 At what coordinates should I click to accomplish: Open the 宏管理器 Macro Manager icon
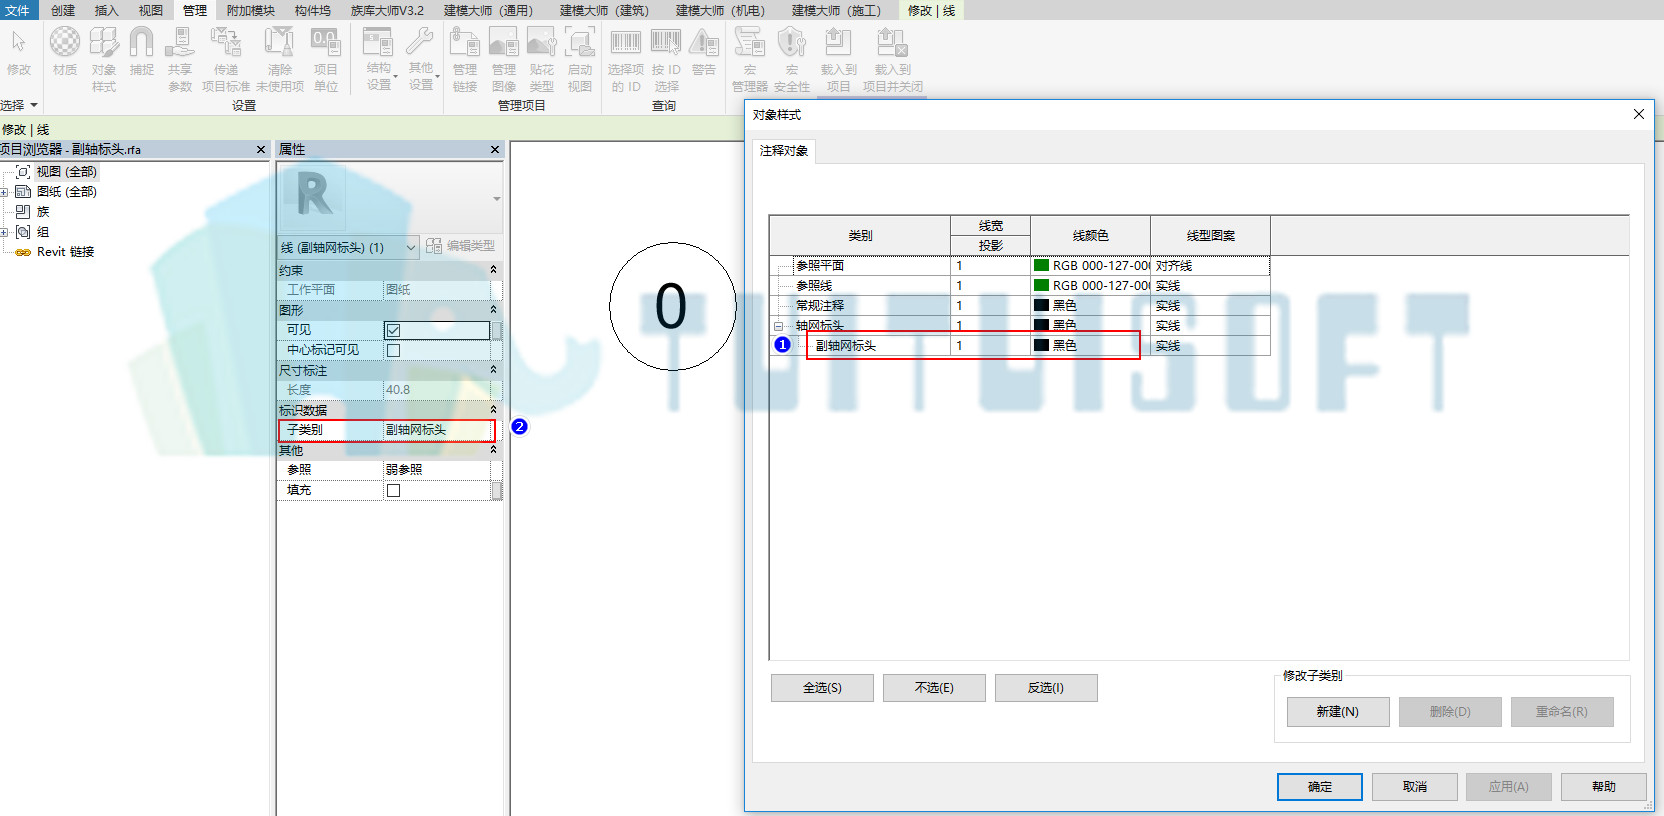pos(749,59)
